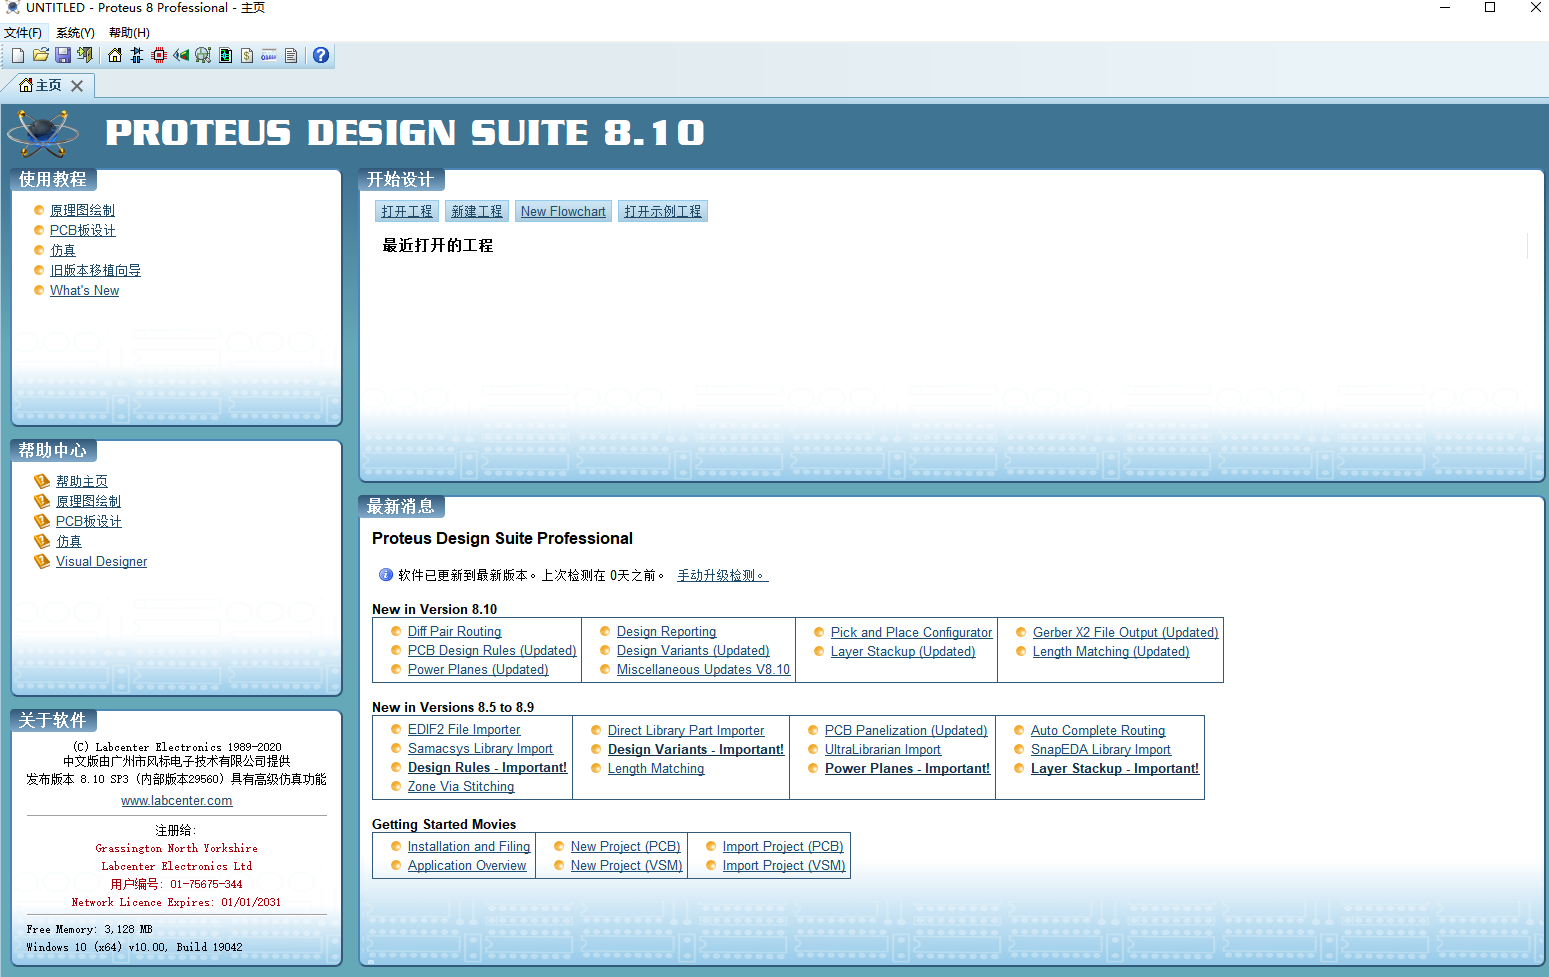Open PCB Design Rules (Updated) link

click(492, 650)
